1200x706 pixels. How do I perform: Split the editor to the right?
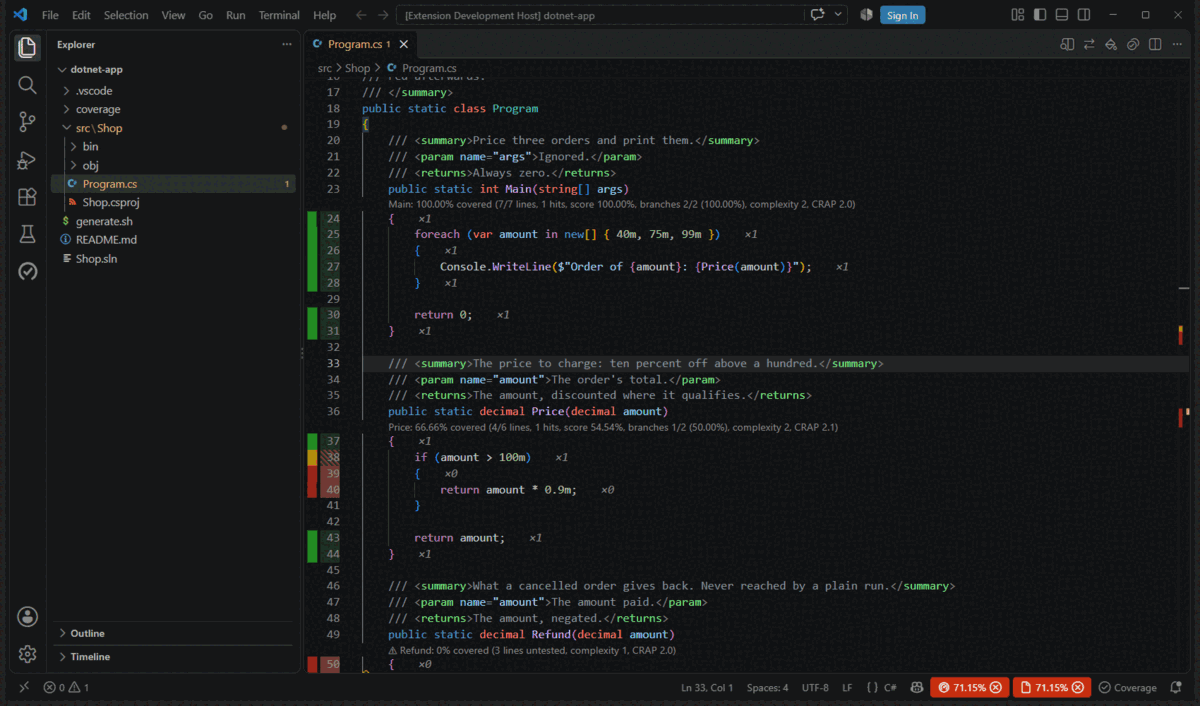(x=1155, y=44)
